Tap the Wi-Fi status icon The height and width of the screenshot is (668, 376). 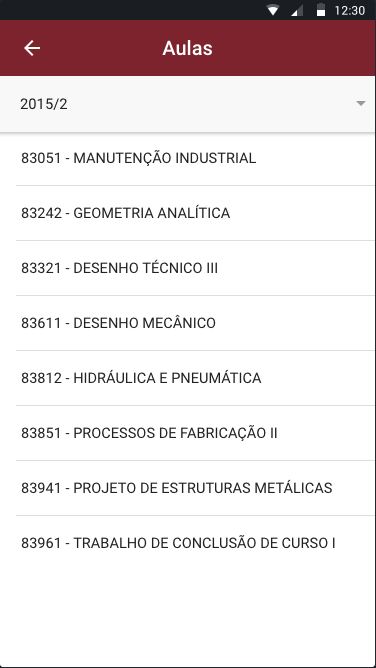pyautogui.click(x=273, y=10)
